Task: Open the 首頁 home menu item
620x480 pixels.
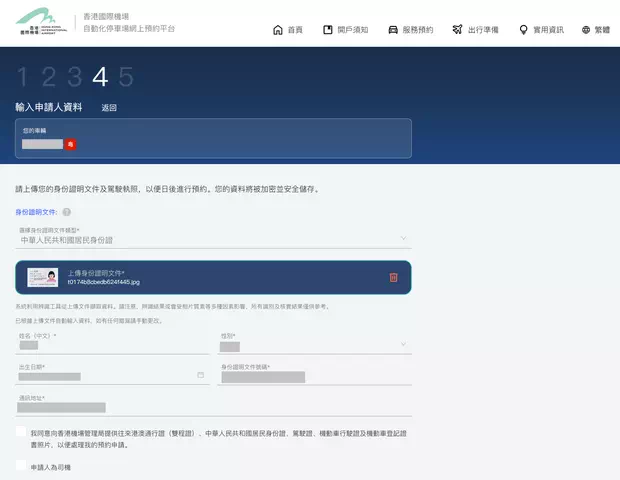Action: 288,30
